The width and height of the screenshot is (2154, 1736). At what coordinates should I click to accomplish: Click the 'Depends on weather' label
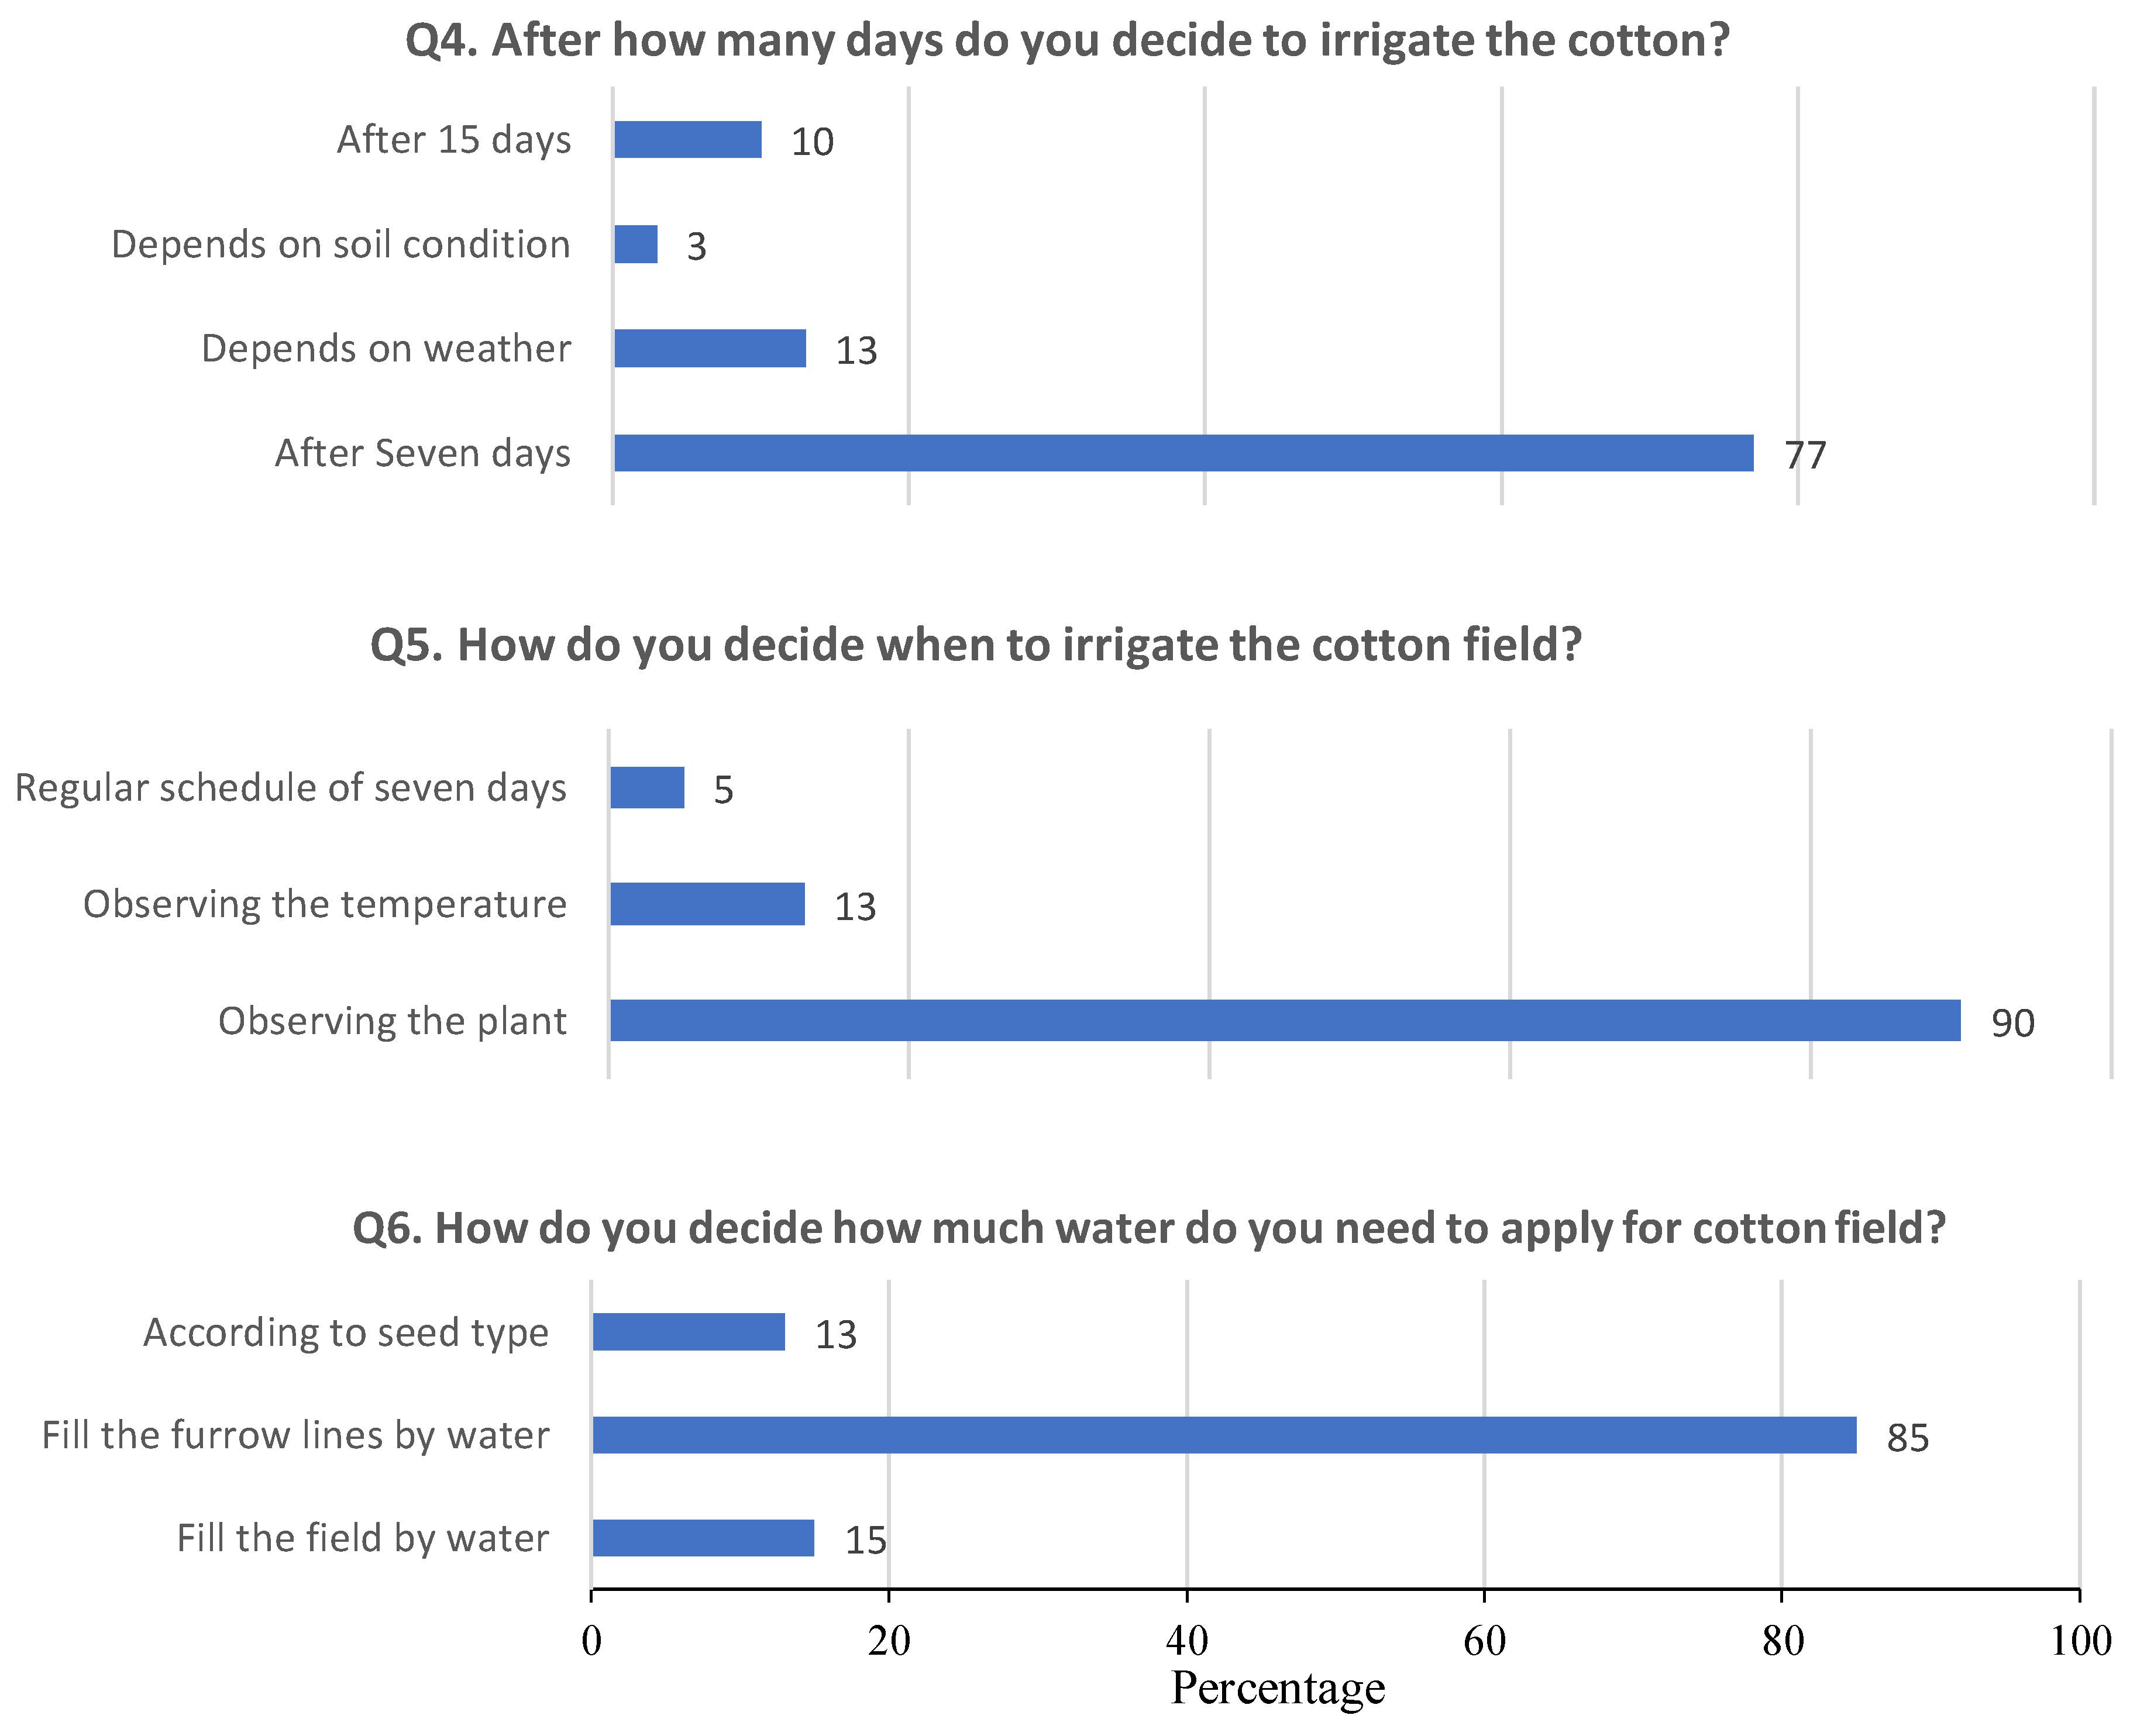386,349
